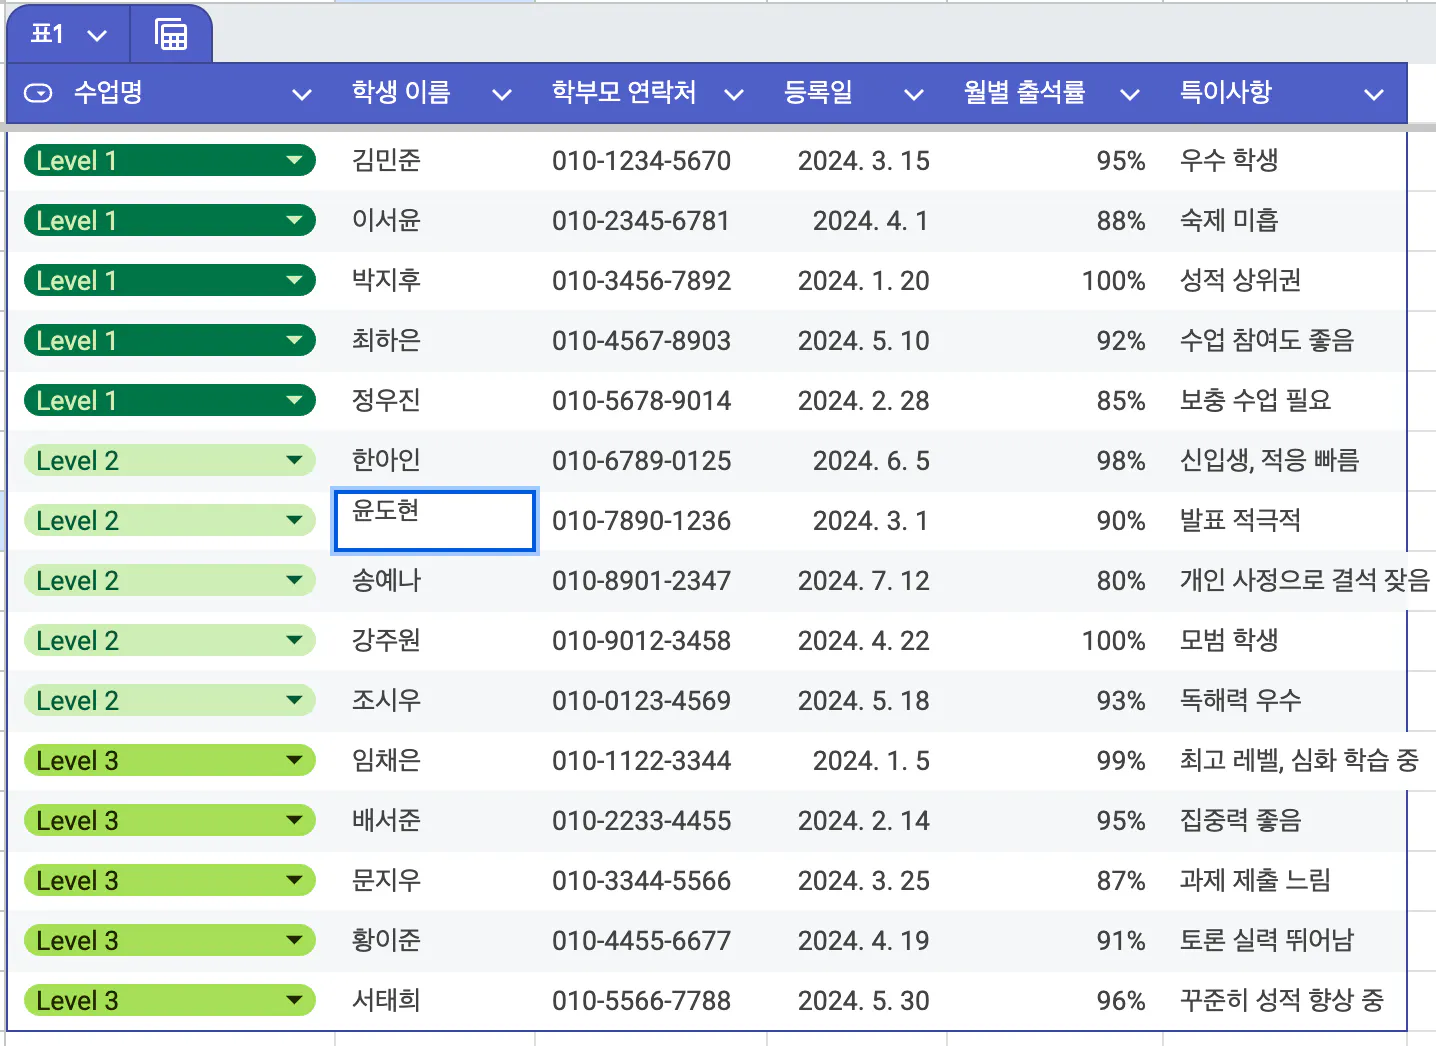Select the note 꾸준히 성적 향상 중
The width and height of the screenshot is (1436, 1046).
pos(1281,1000)
